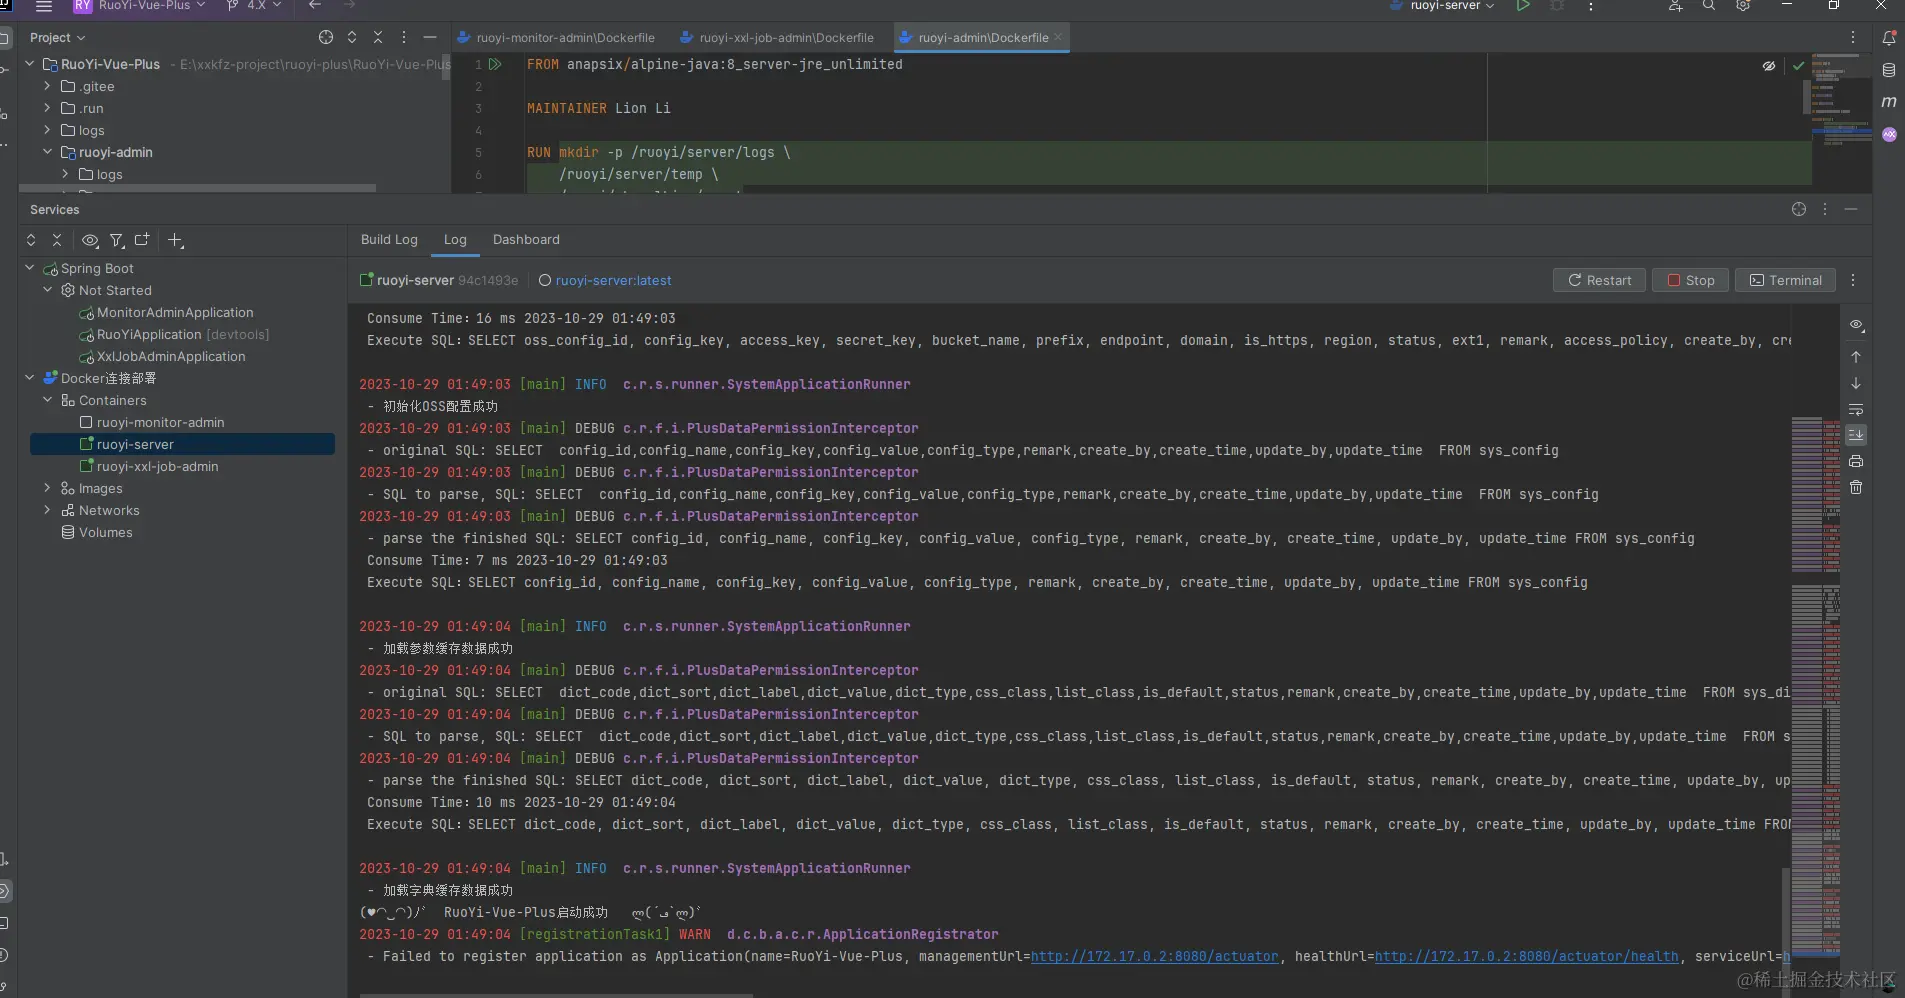Image resolution: width=1905 pixels, height=998 pixels.
Task: Print the log output
Action: click(1856, 461)
